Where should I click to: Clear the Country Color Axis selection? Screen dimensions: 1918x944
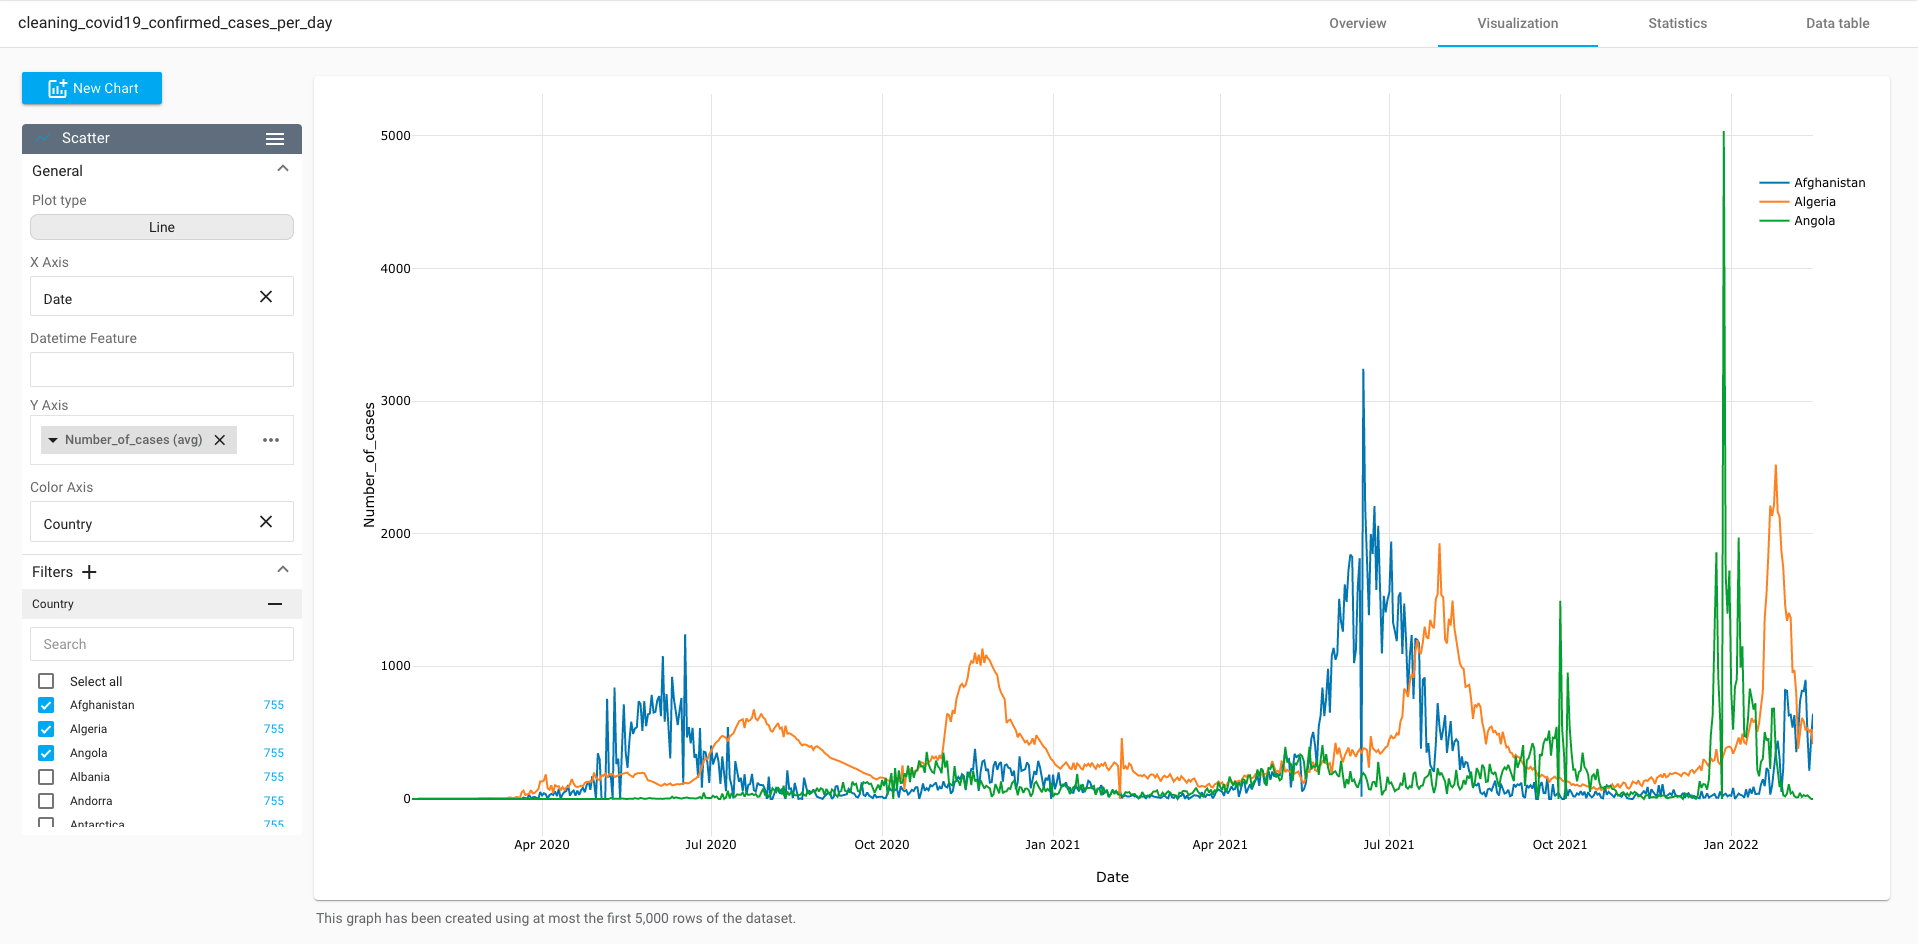point(266,522)
